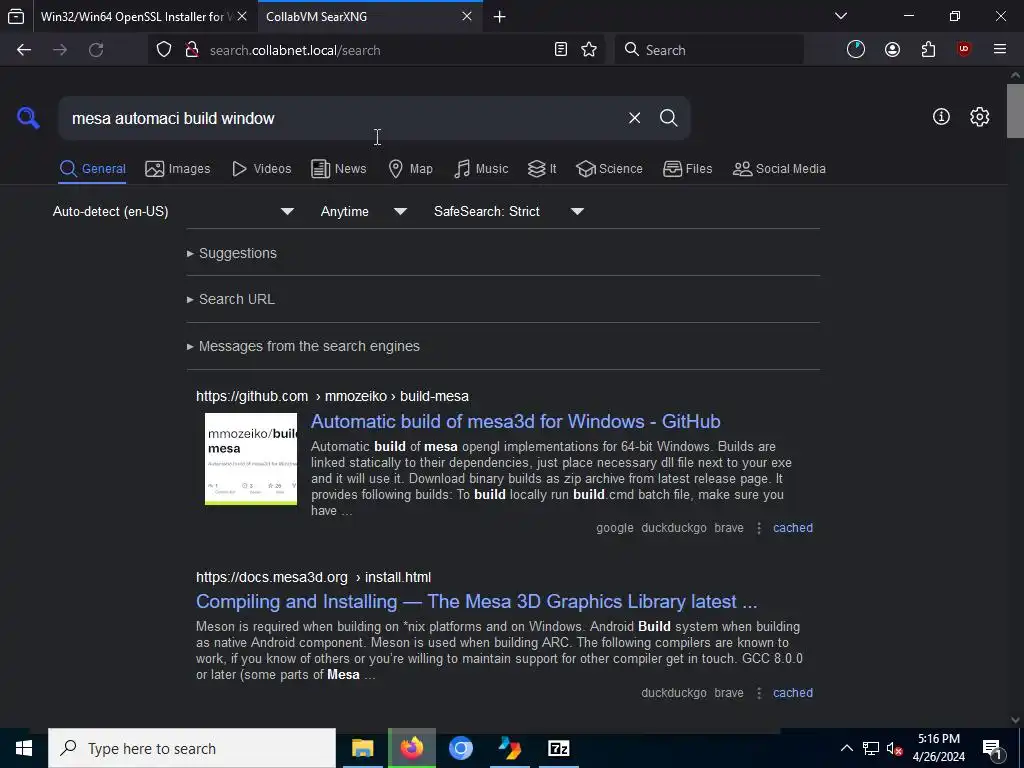Focus the Firefox address bar

pos(379,50)
